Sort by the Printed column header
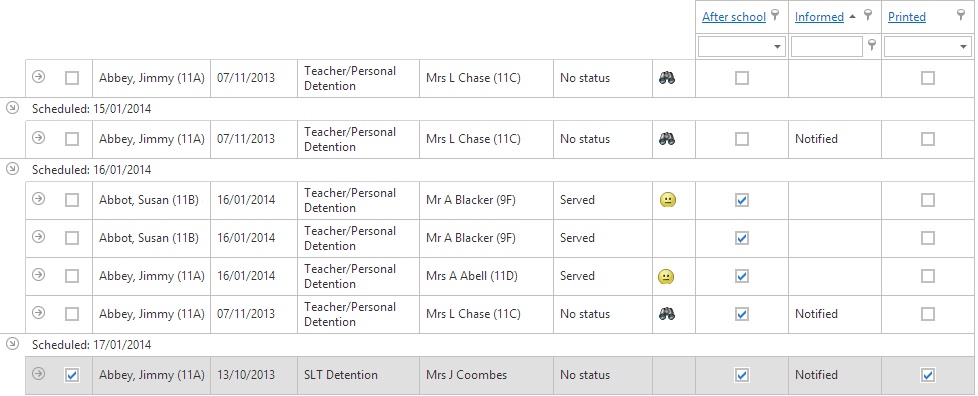Viewport: 978px width, 396px height. pos(906,17)
